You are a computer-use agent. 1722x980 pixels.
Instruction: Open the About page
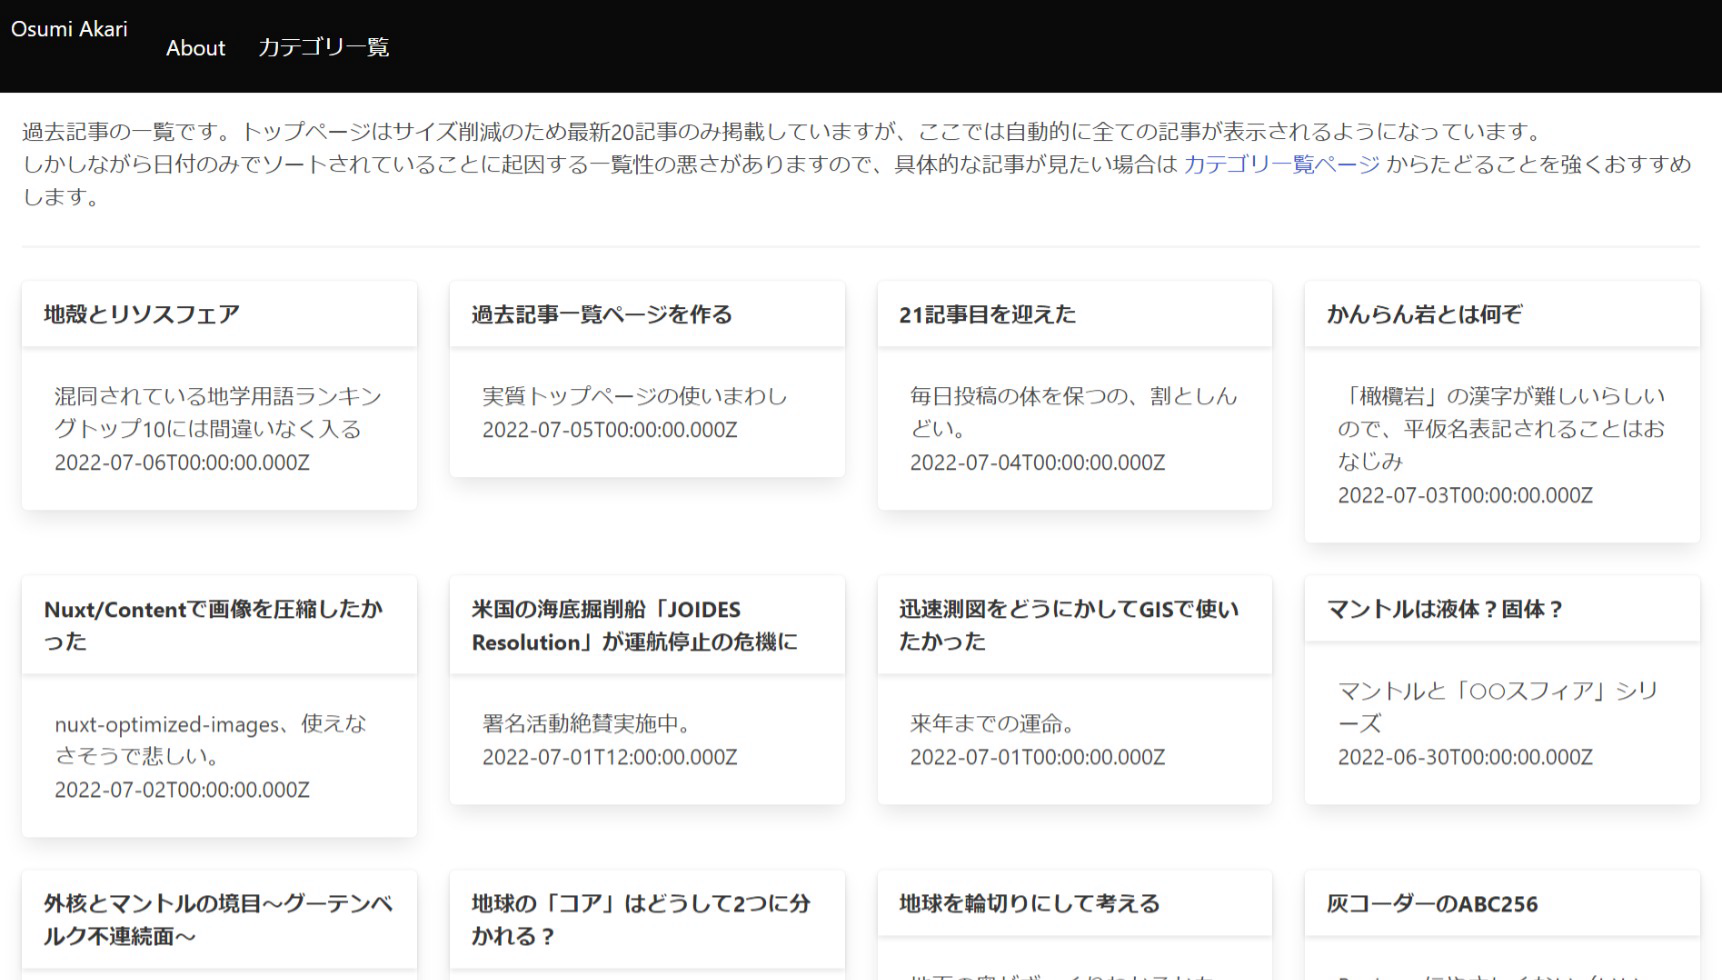(x=195, y=48)
